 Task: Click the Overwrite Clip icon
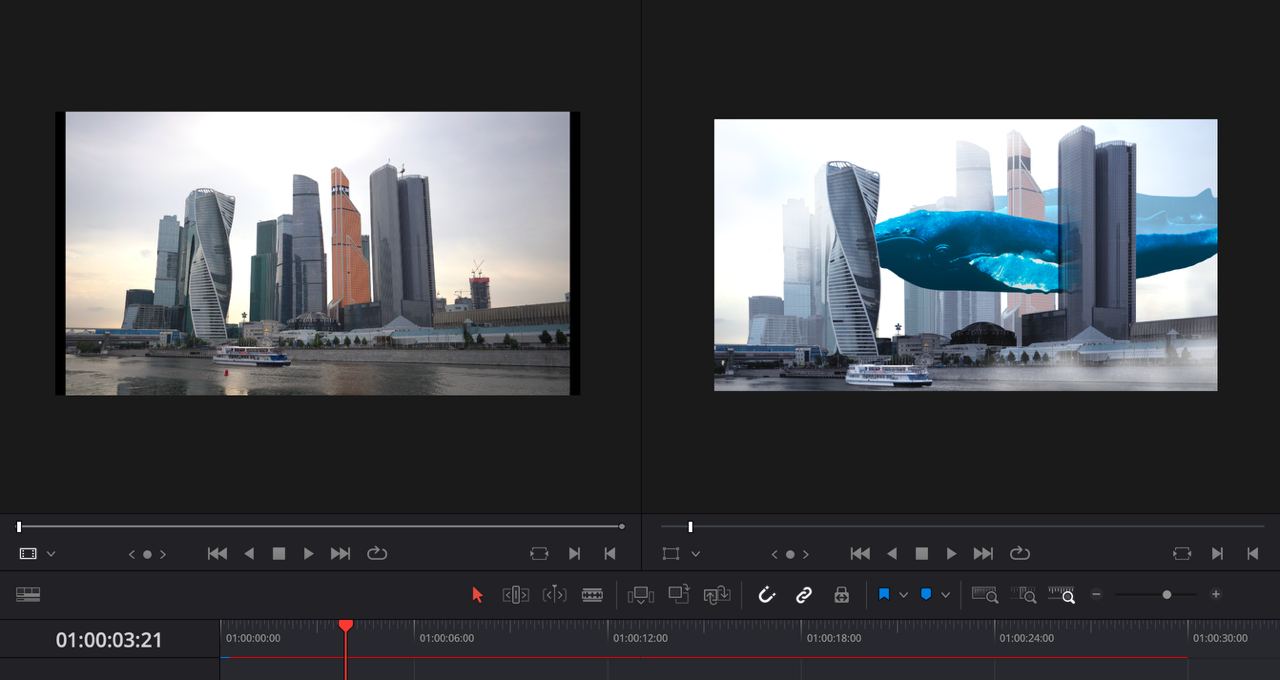tap(679, 594)
